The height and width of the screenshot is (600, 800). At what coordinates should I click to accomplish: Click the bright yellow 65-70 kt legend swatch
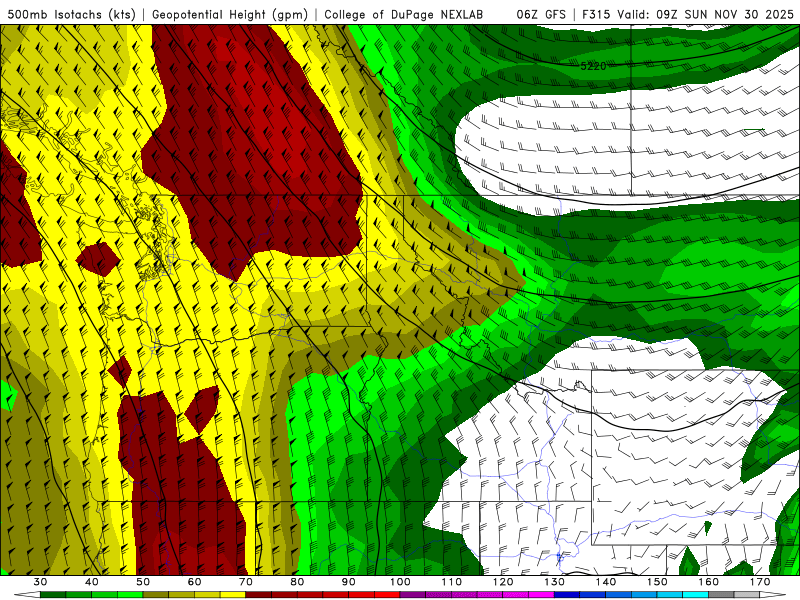tap(233, 595)
